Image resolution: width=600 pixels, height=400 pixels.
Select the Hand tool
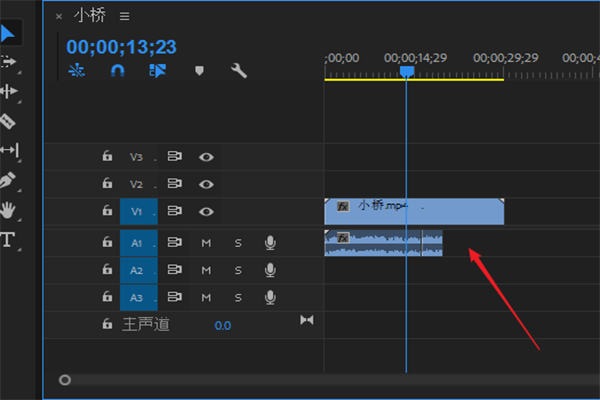click(8, 210)
